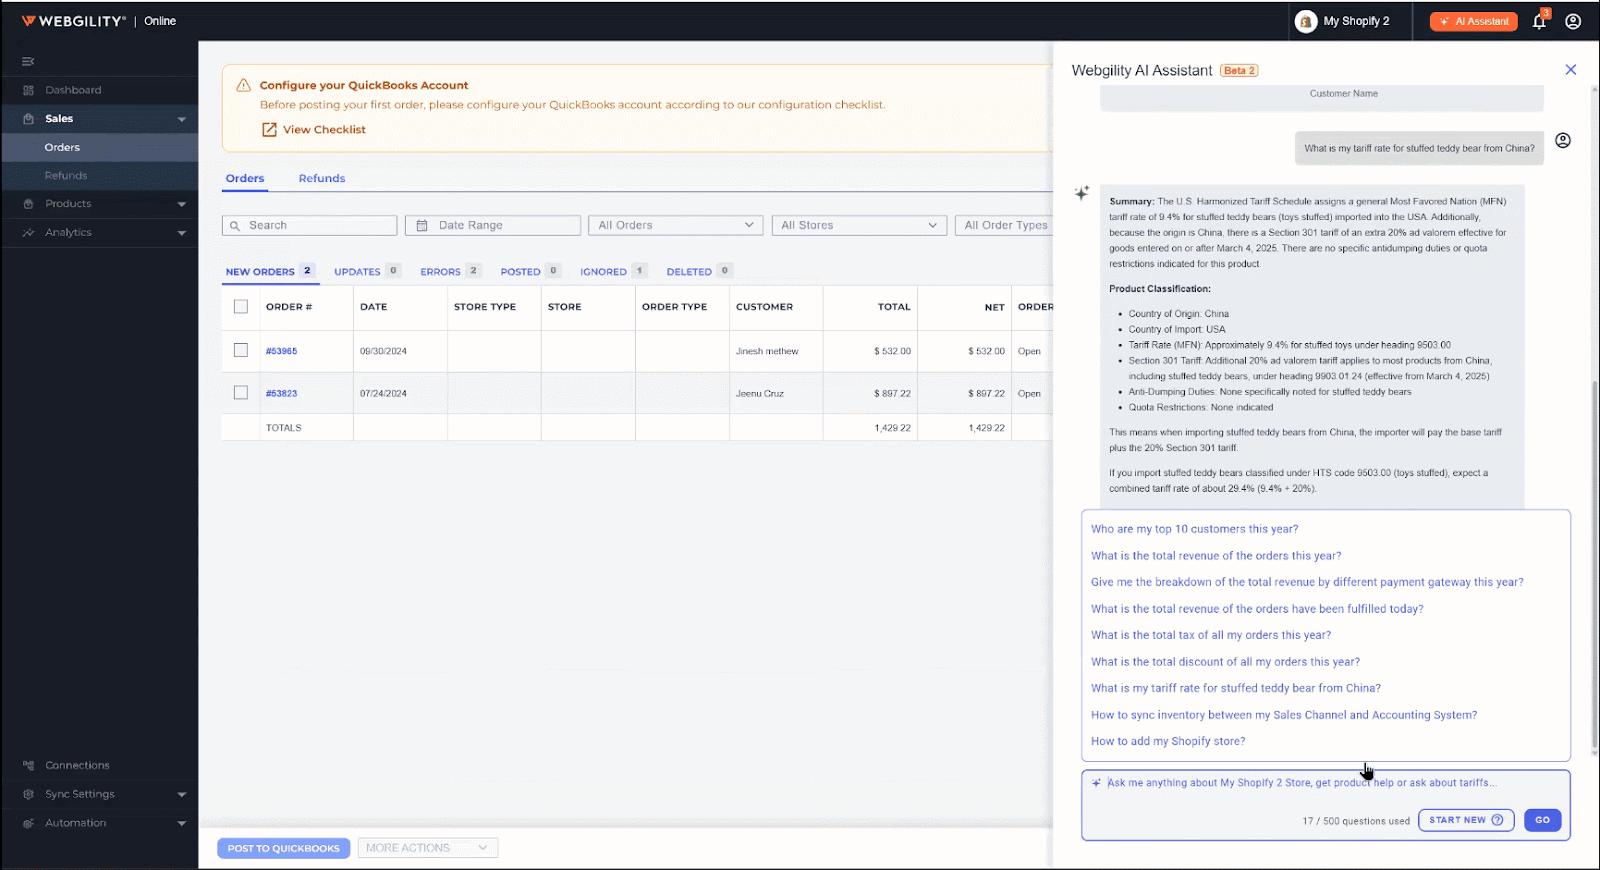
Task: Select 'Who are my top 10 customers' suggestion
Action: pyautogui.click(x=1194, y=529)
